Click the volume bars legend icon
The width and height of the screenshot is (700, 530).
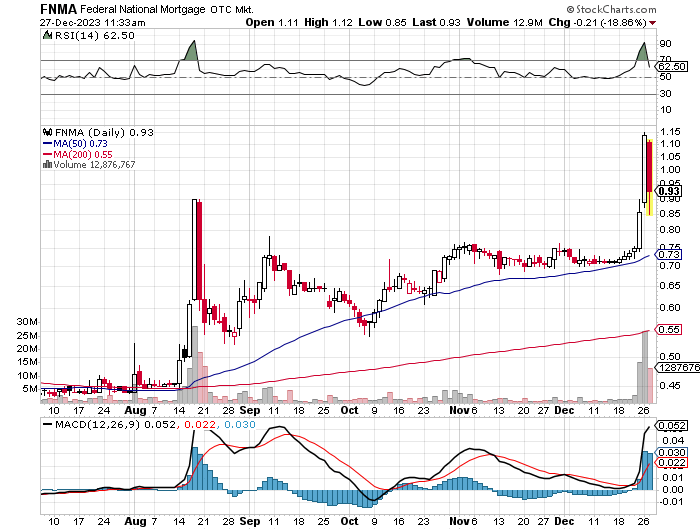[47, 164]
